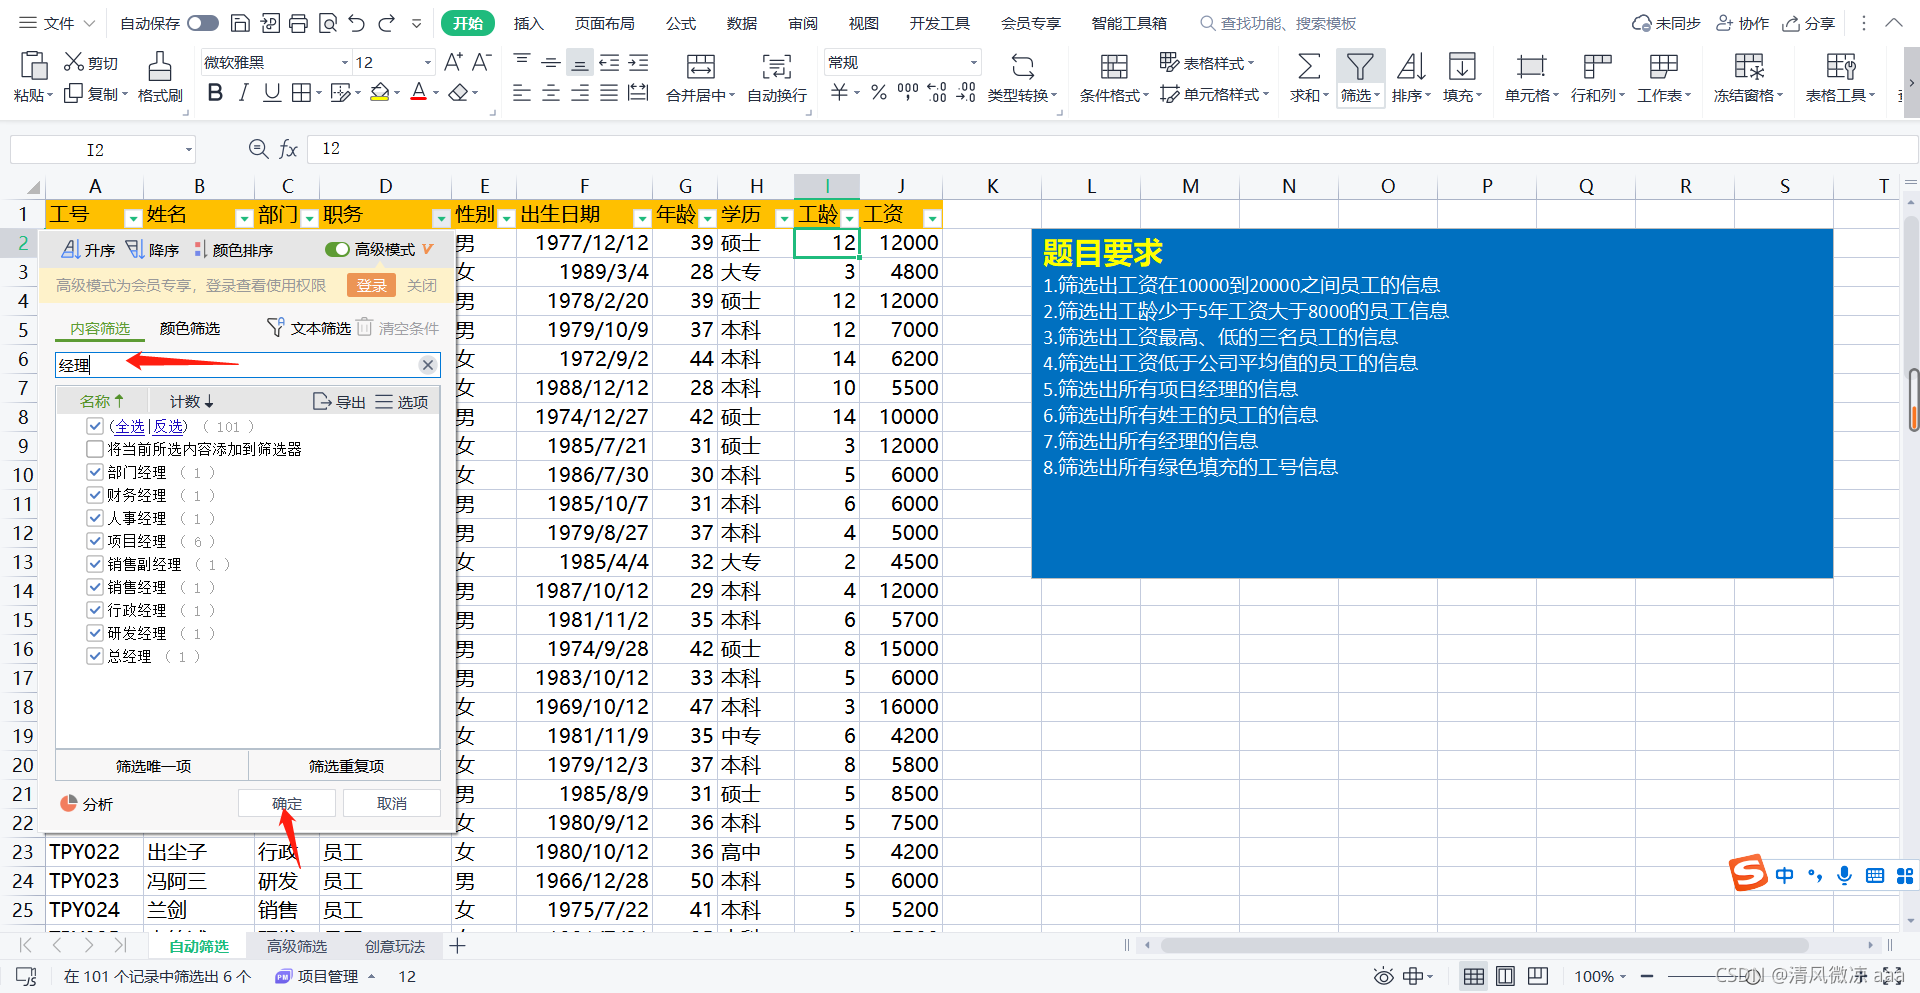Click the Filter (筛选) funnel icon in ribbon

coord(1360,67)
